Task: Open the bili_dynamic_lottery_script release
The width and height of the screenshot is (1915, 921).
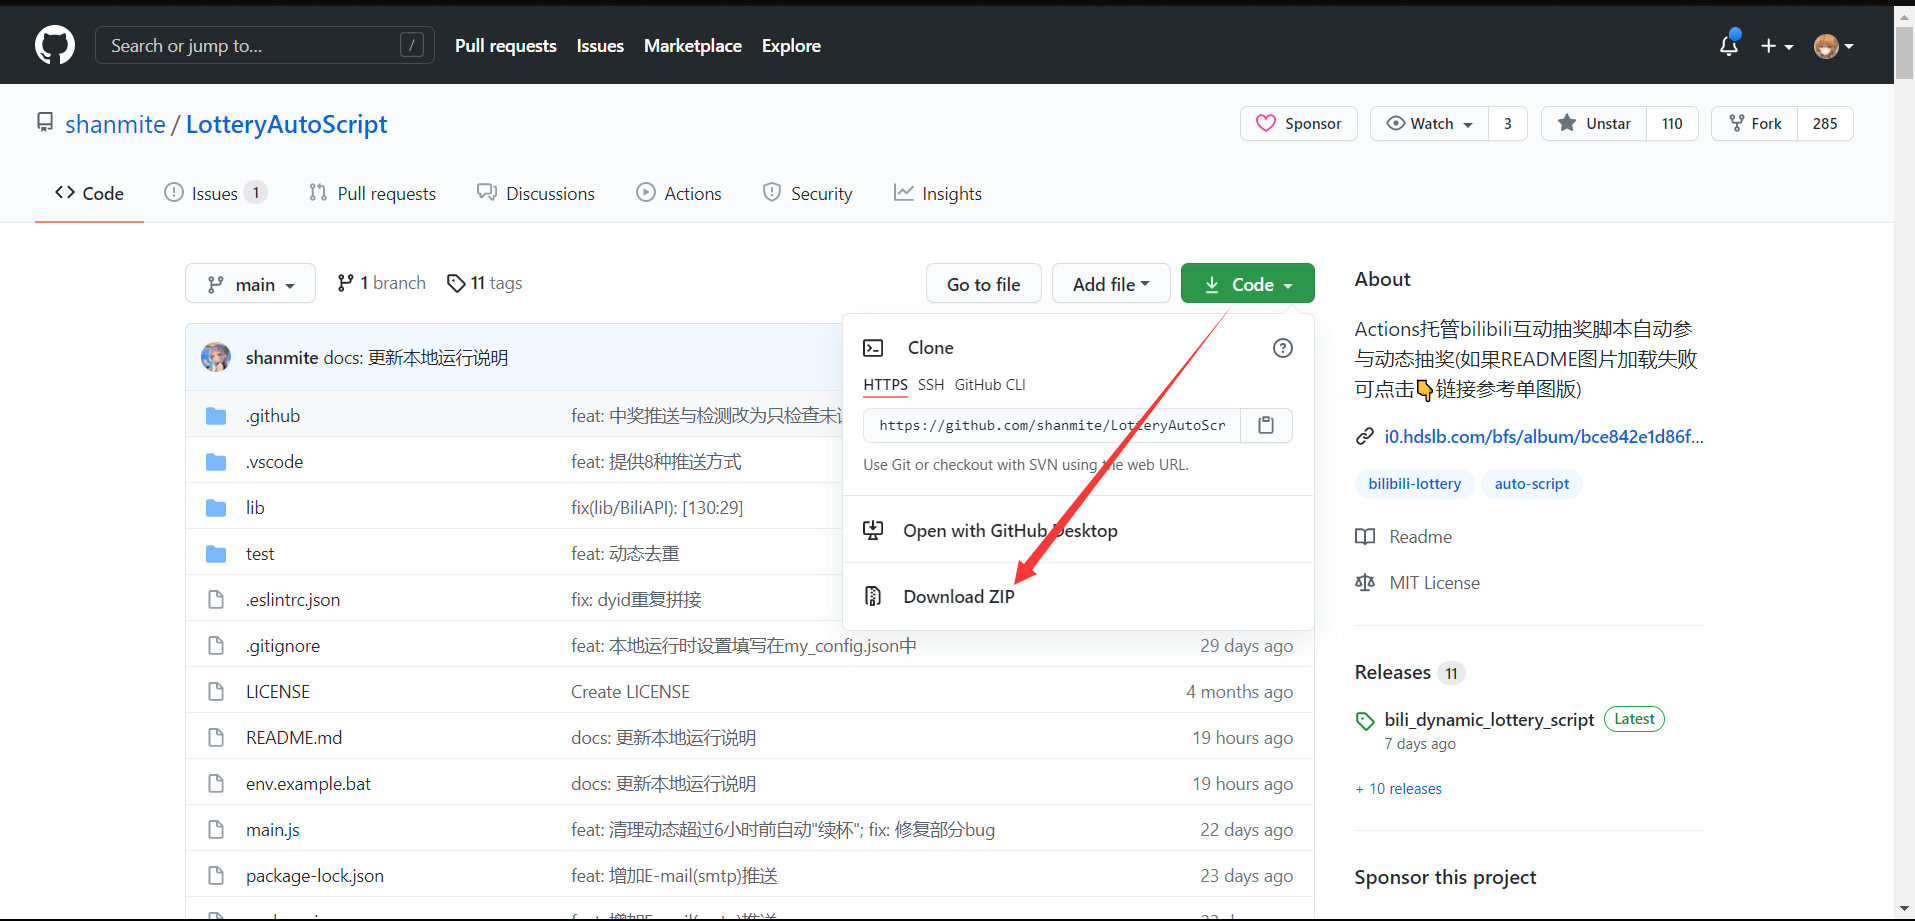Action: (x=1489, y=720)
